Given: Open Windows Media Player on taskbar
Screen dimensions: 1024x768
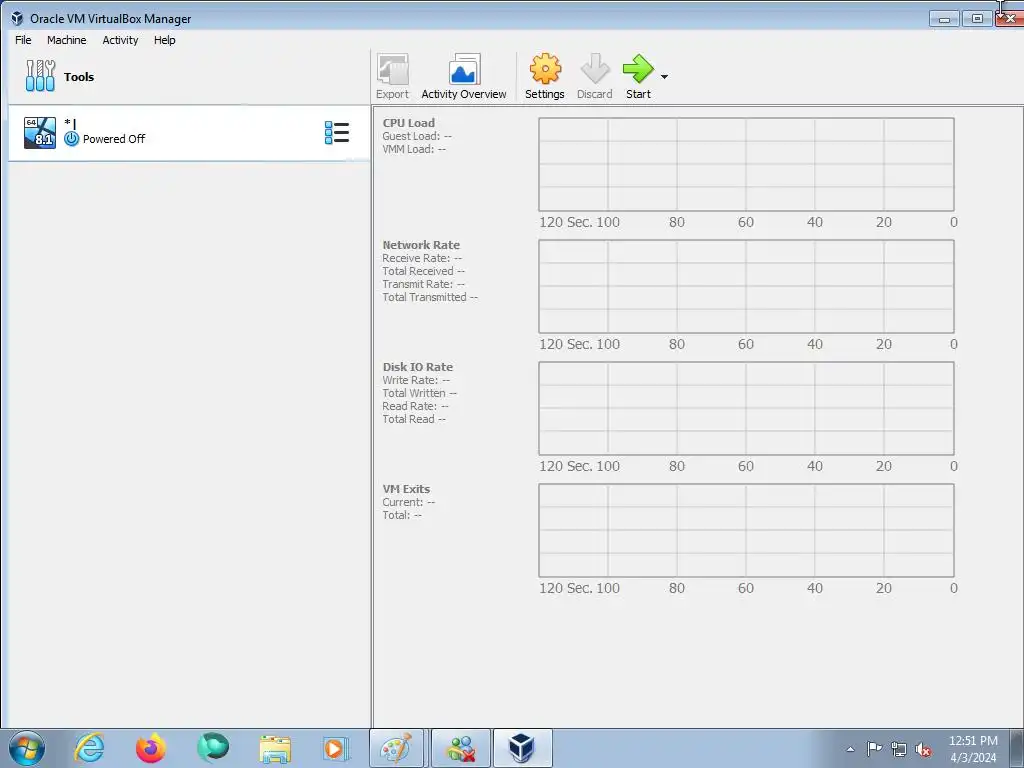Looking at the screenshot, I should pyautogui.click(x=336, y=748).
